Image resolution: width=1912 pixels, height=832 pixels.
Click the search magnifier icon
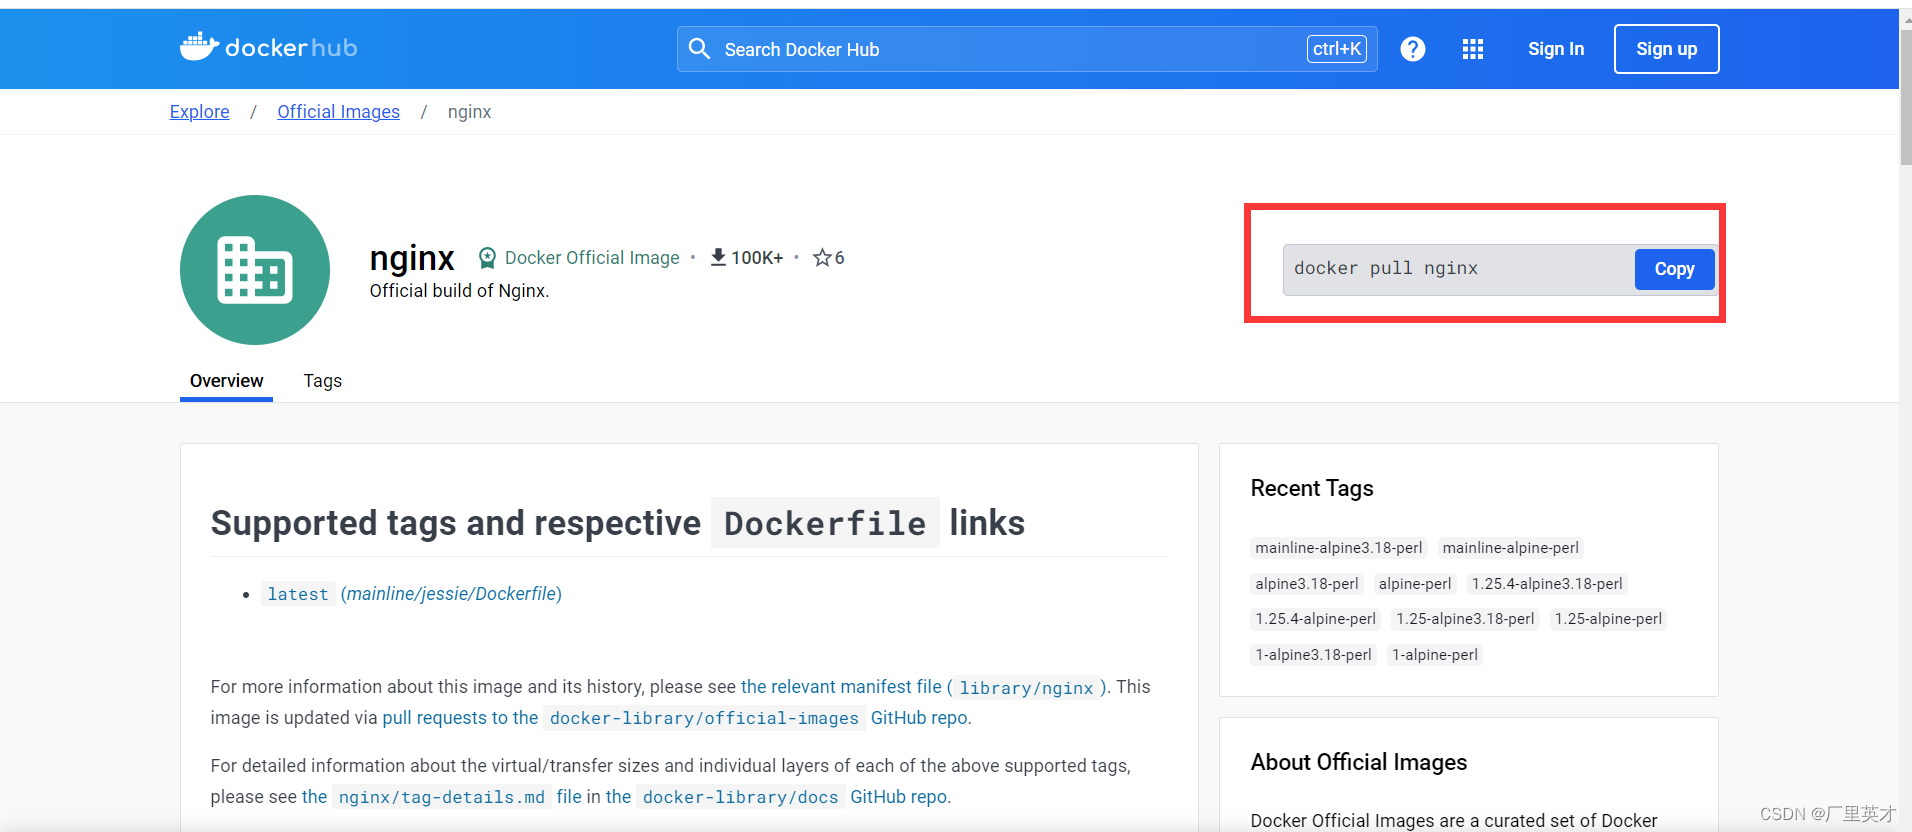click(x=699, y=49)
